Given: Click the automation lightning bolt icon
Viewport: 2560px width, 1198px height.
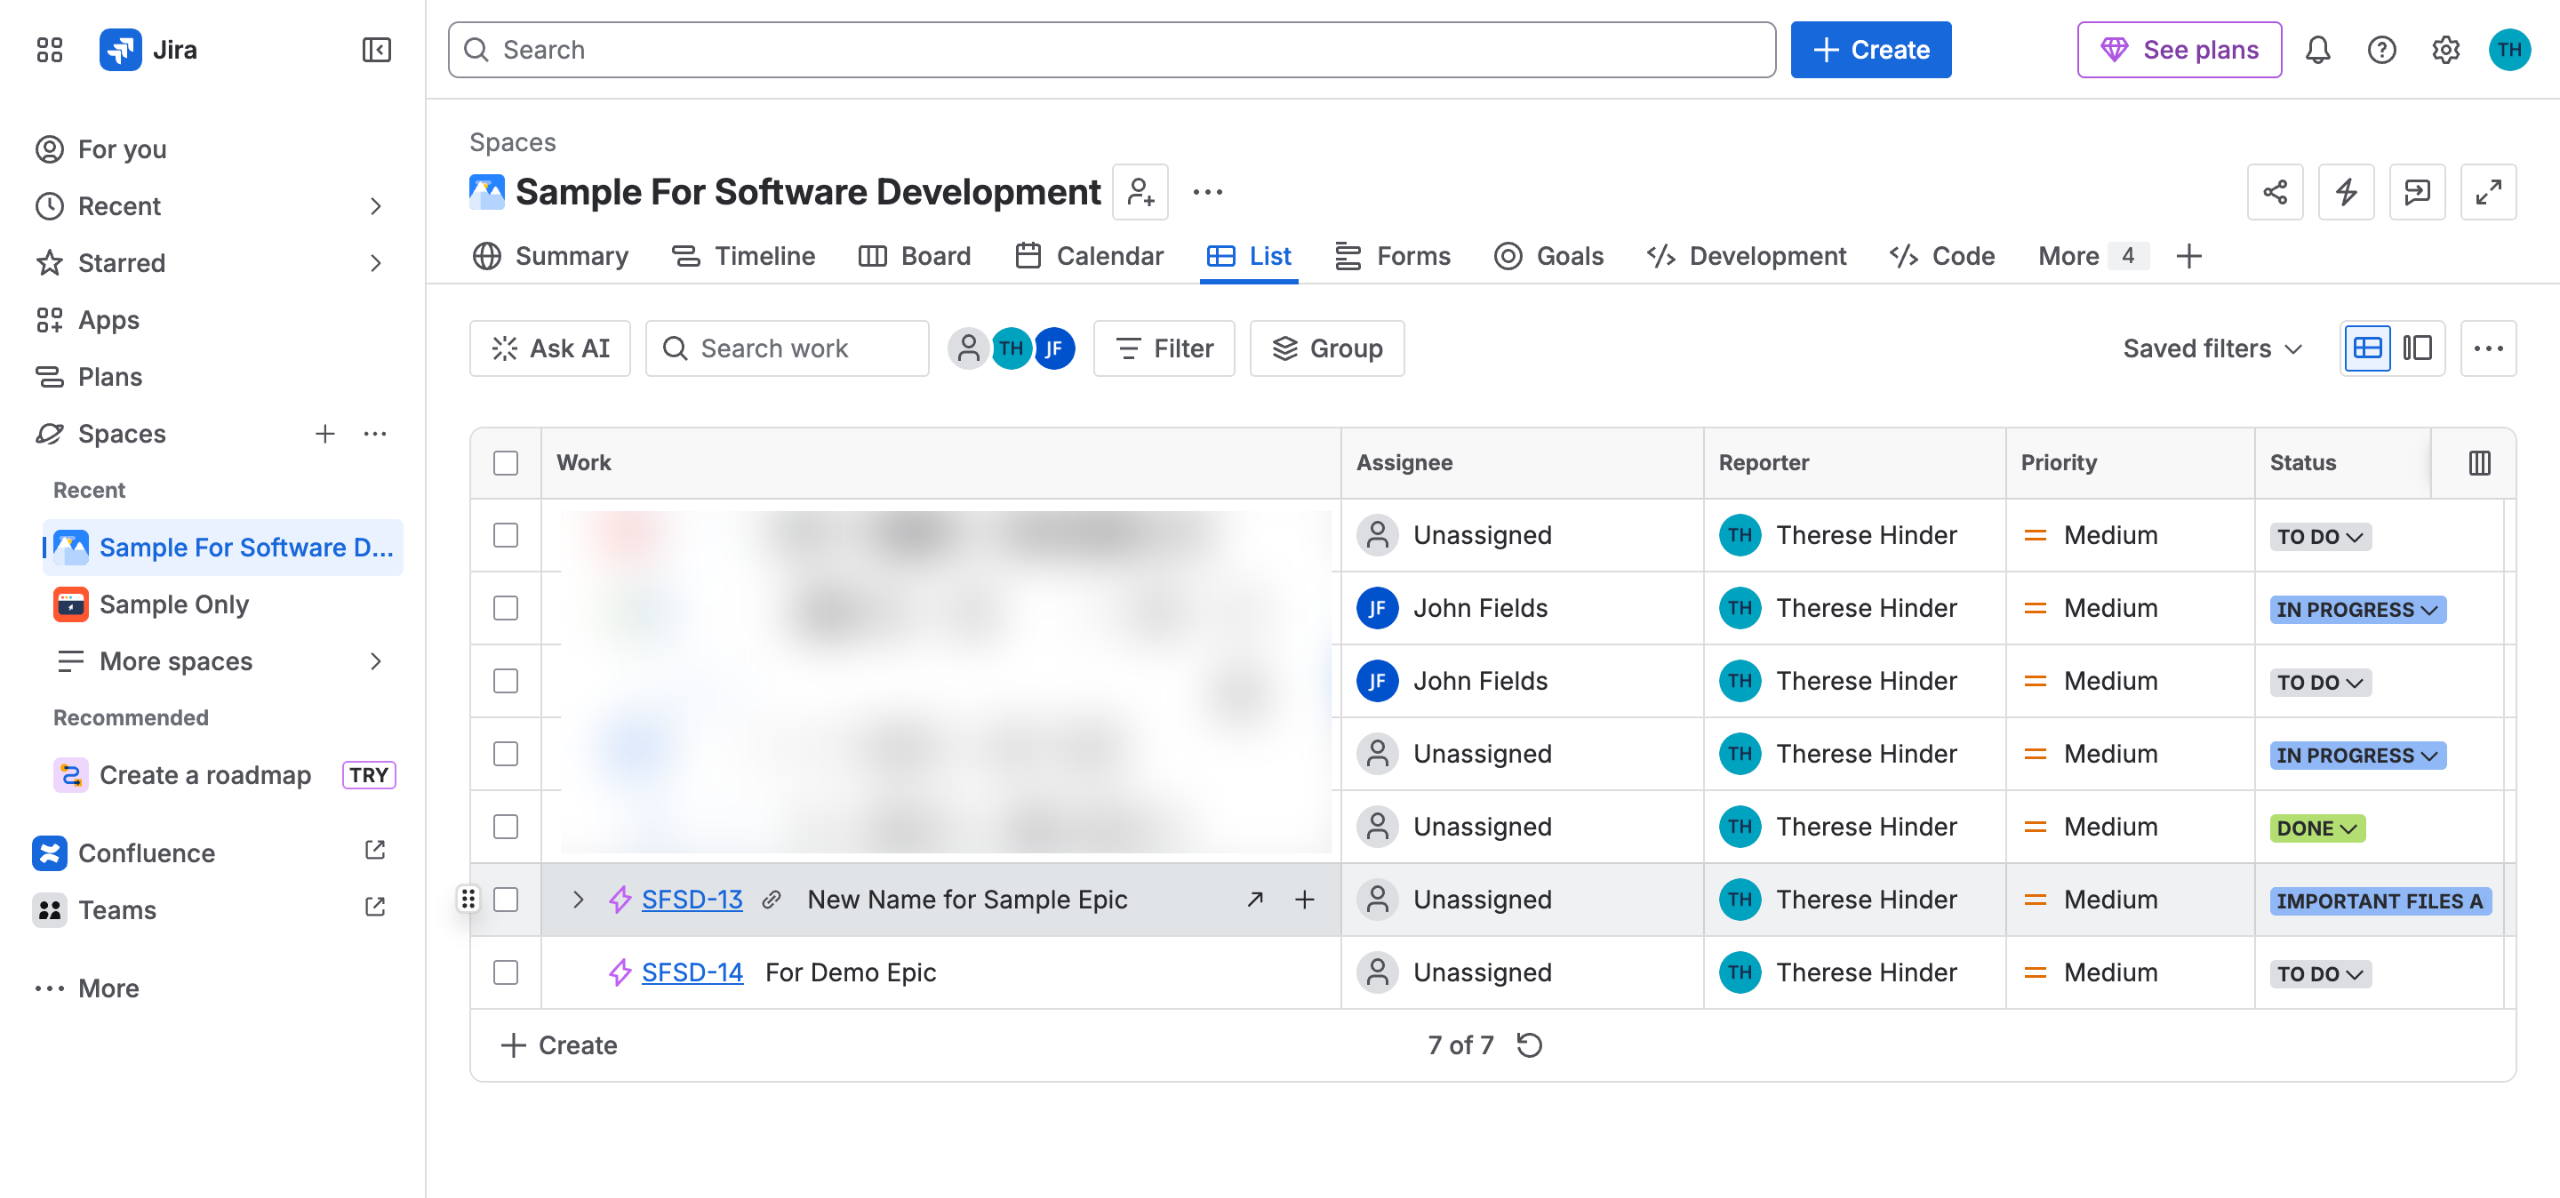Looking at the screenshot, I should [2346, 192].
